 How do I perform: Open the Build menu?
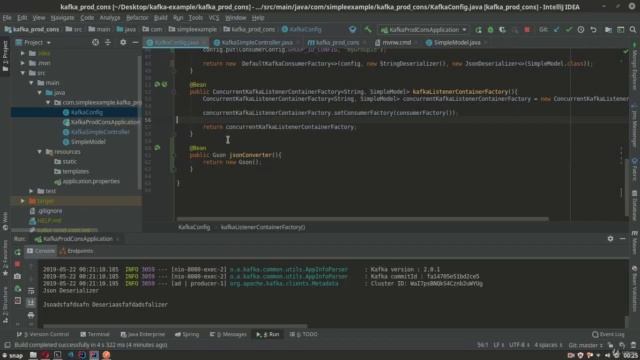[x=160, y=18]
